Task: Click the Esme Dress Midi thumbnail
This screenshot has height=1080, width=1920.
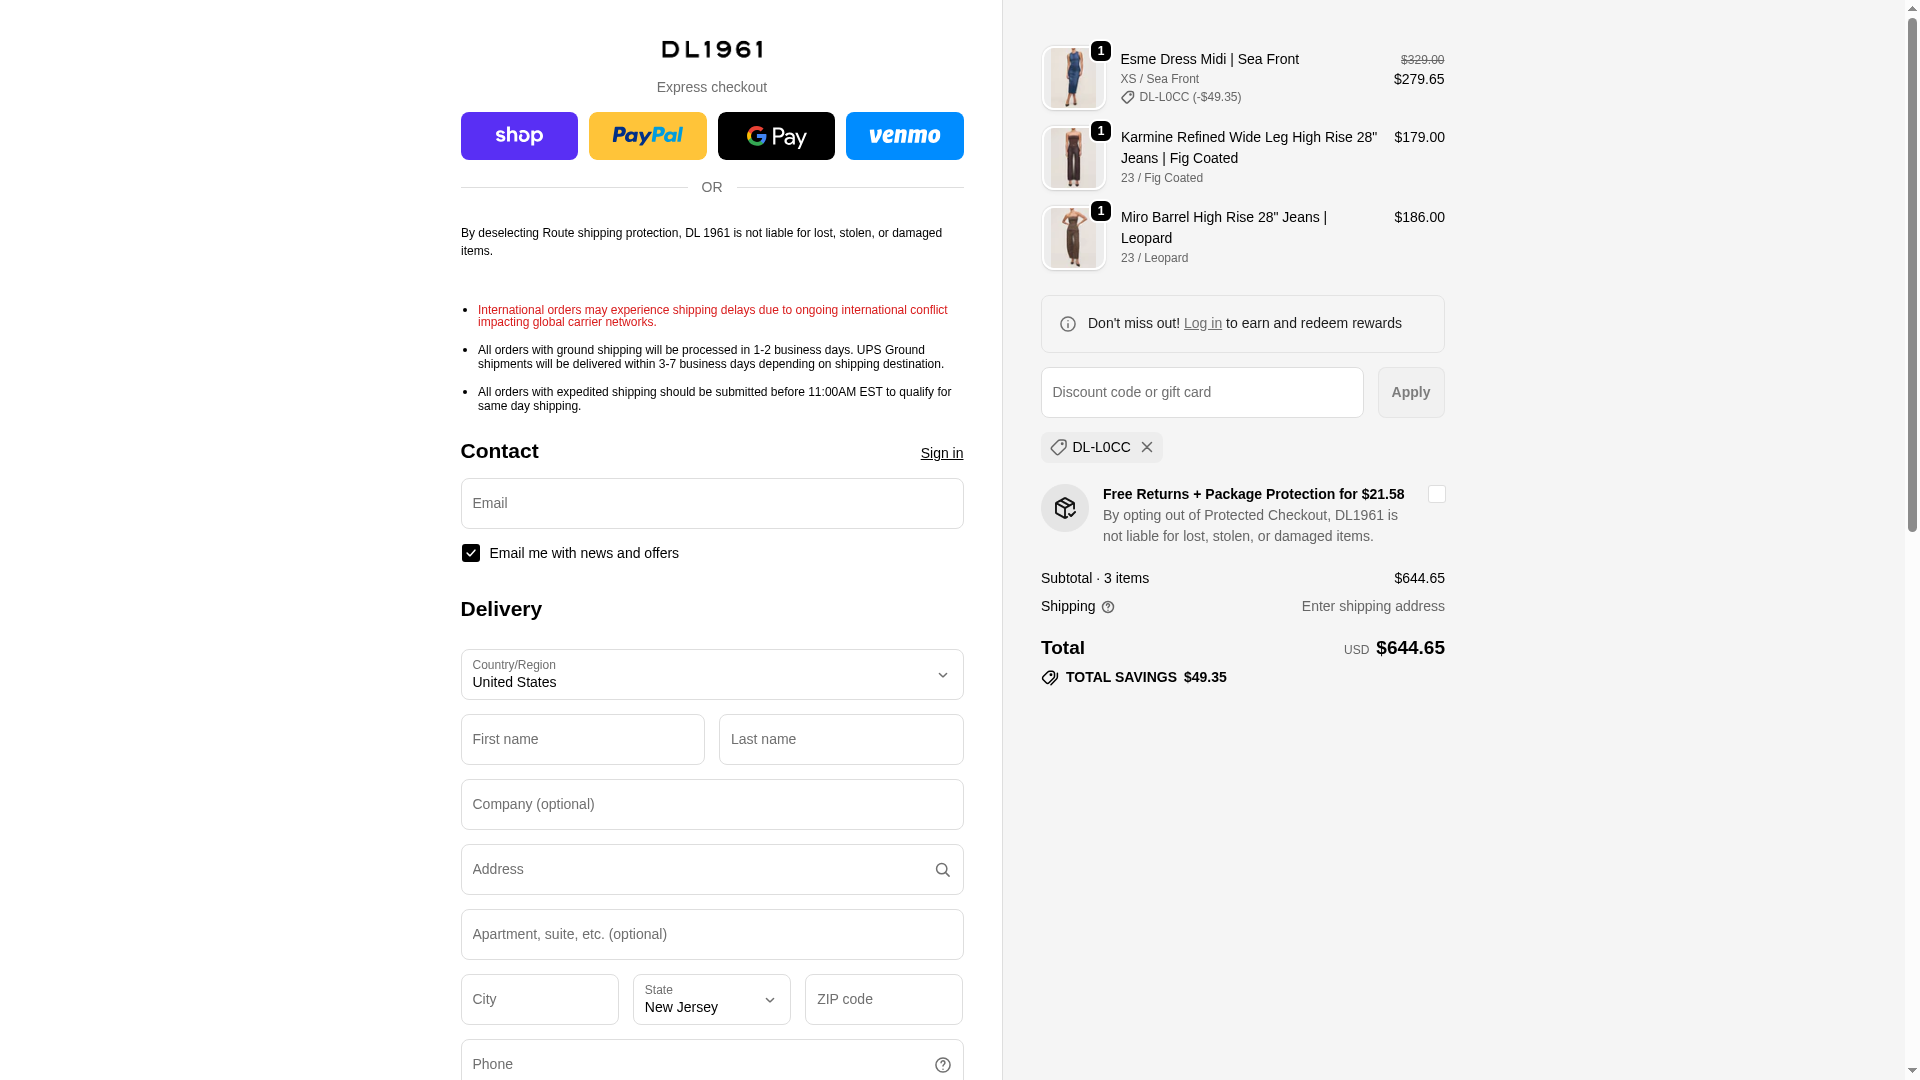Action: click(1073, 78)
